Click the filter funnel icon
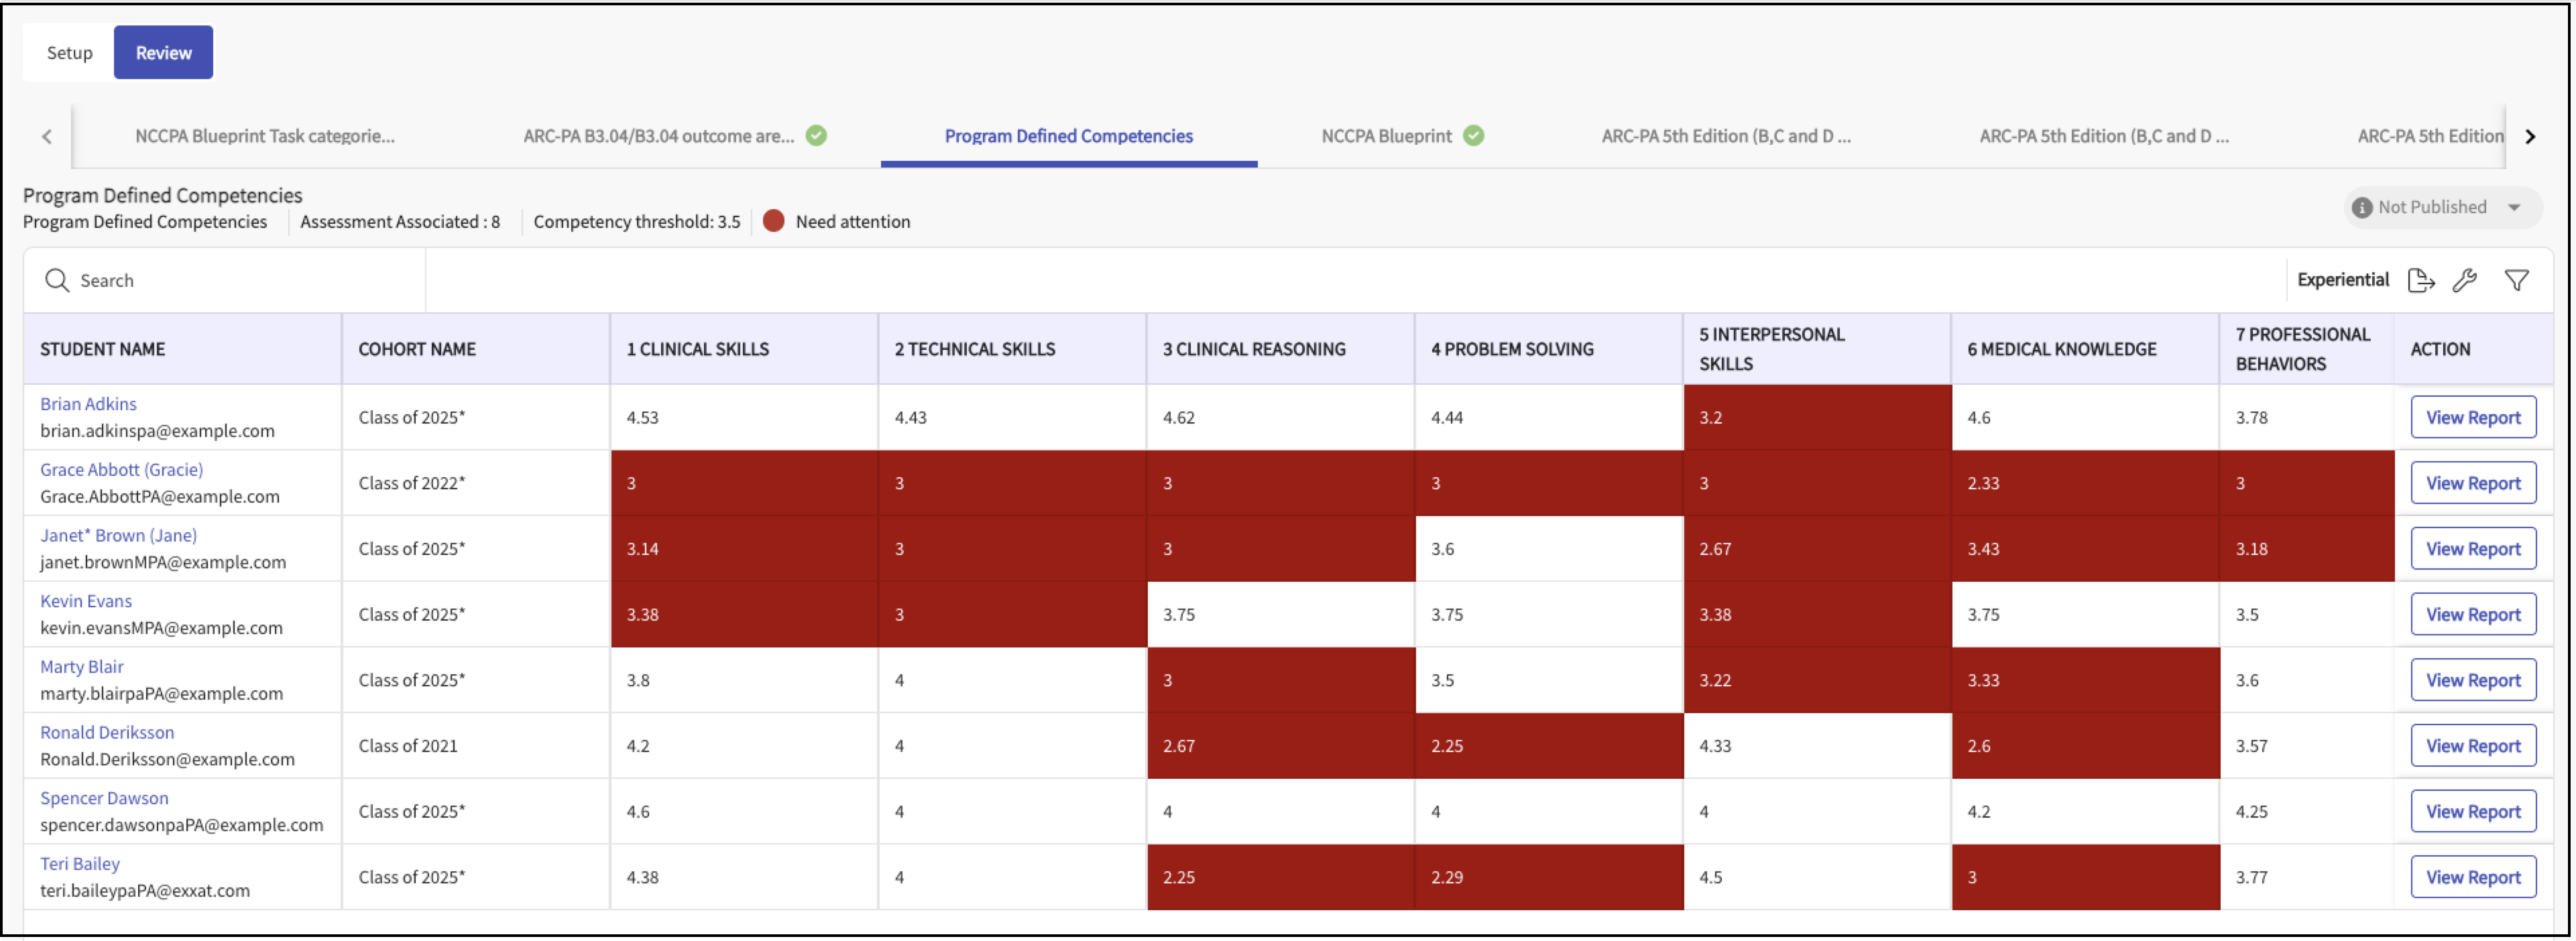The height and width of the screenshot is (941, 2576). coord(2517,281)
